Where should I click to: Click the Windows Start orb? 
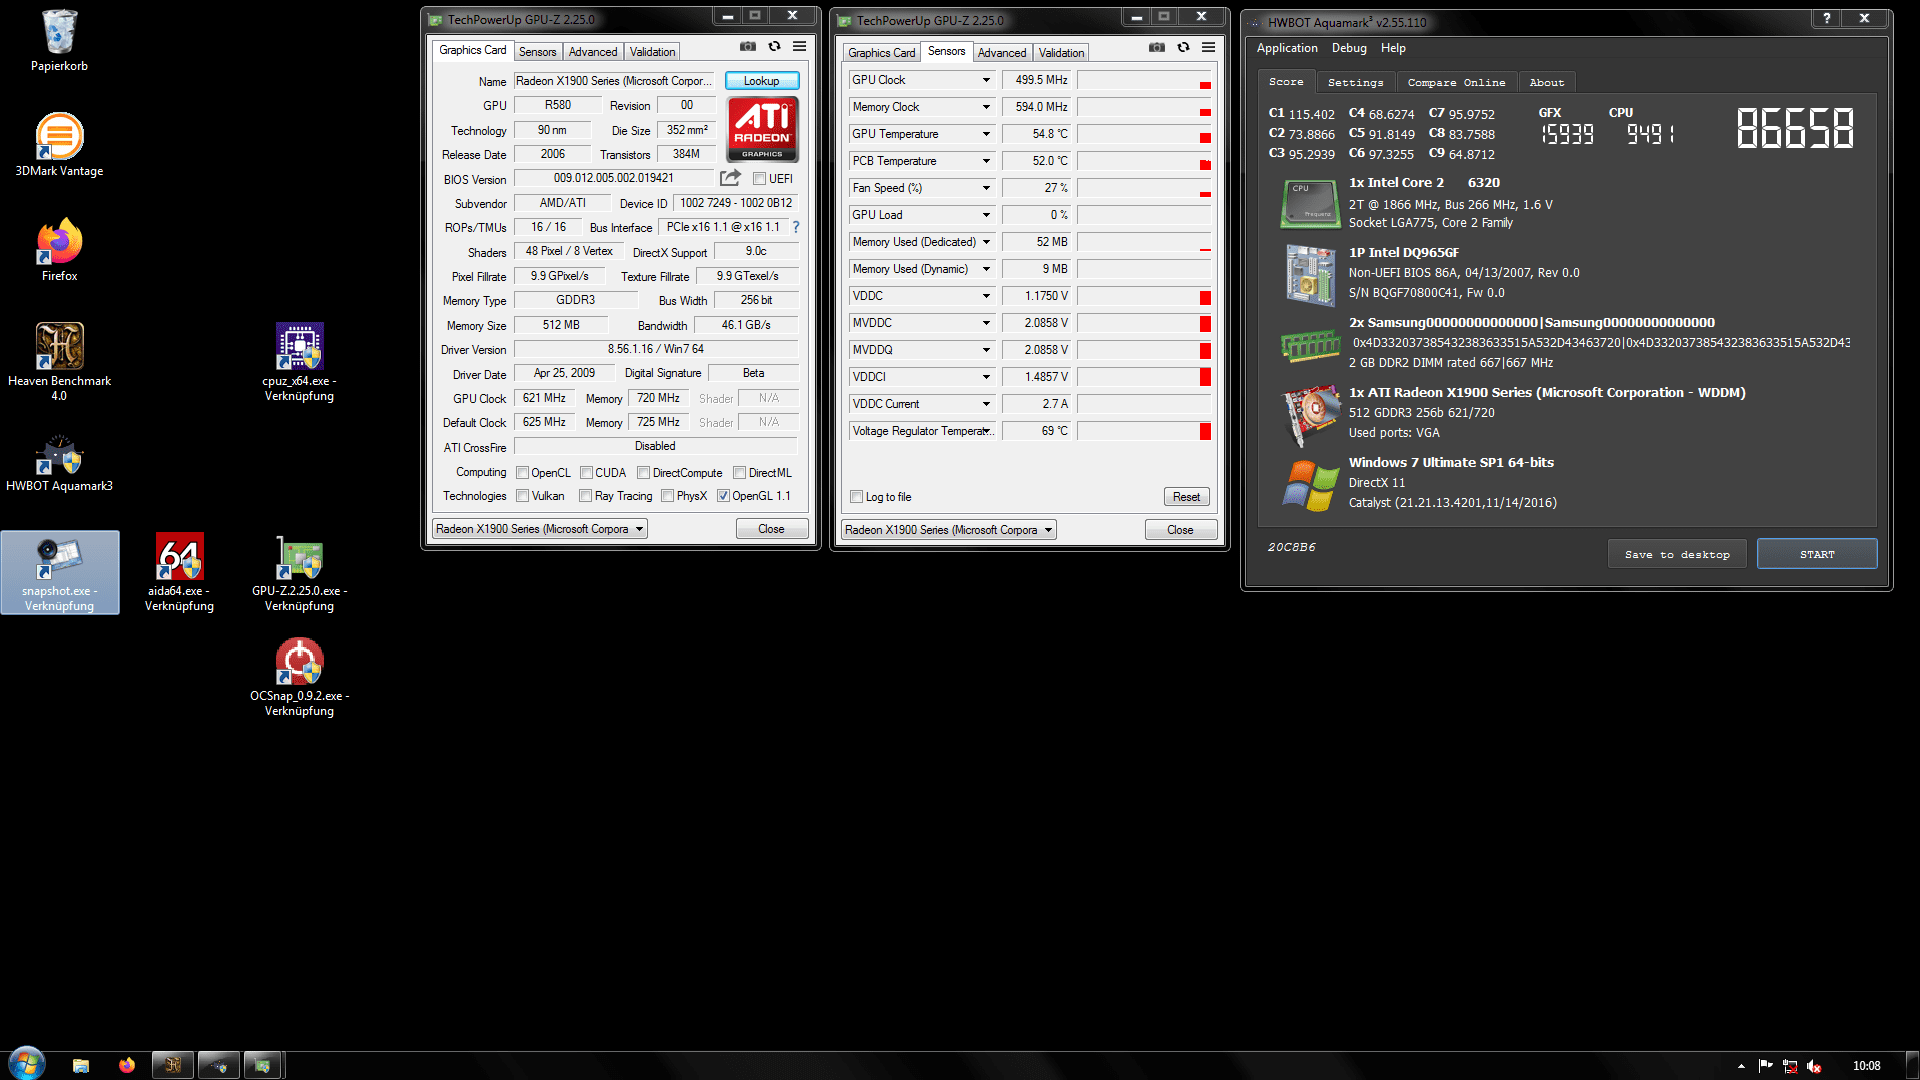26,1063
